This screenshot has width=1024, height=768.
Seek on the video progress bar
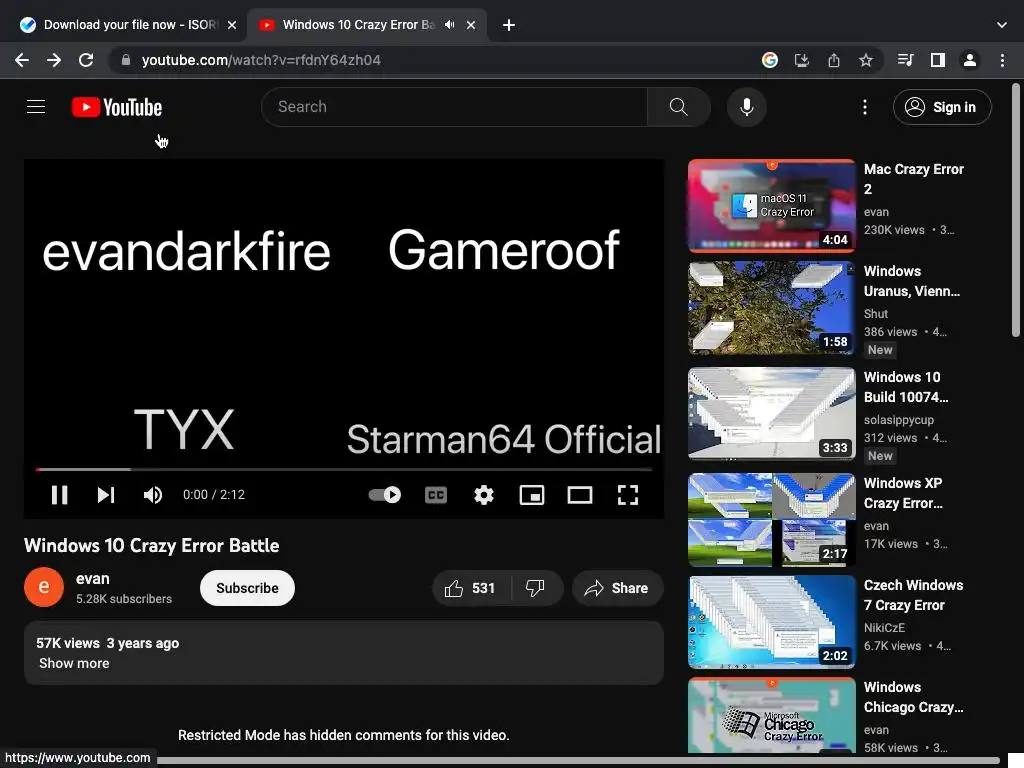coord(344,470)
